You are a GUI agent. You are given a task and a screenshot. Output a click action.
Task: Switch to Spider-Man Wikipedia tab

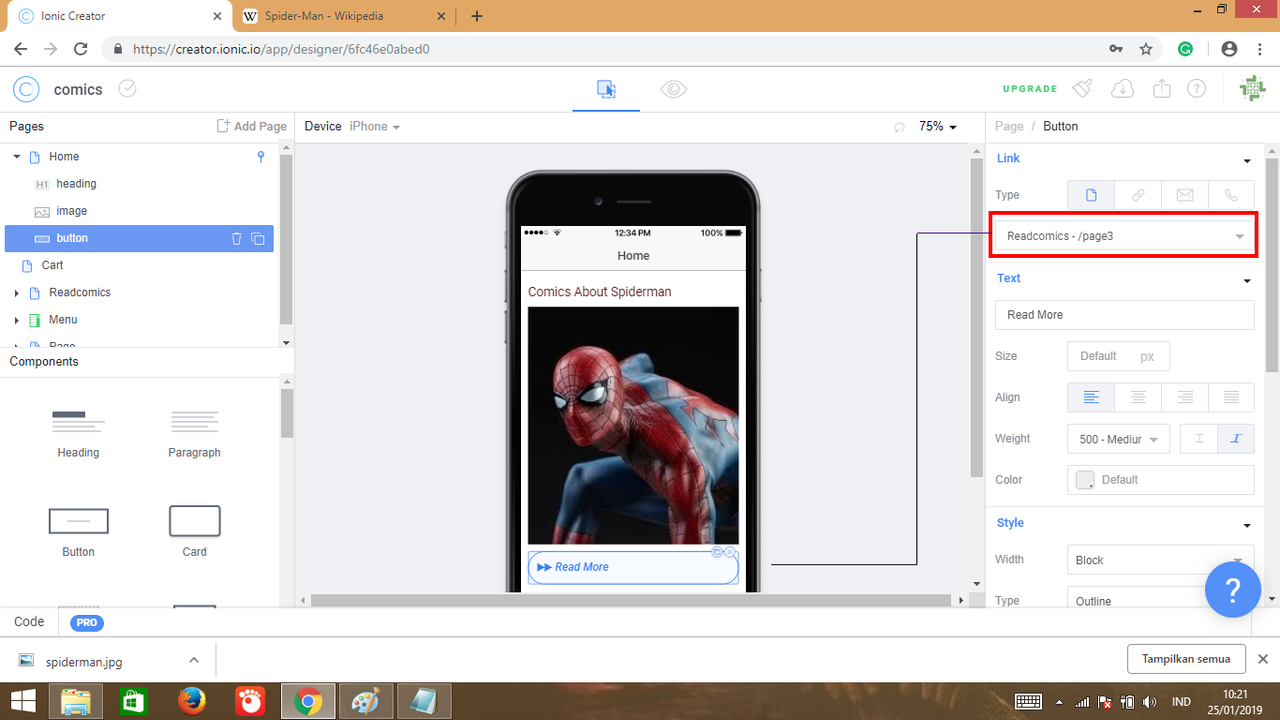pos(345,16)
